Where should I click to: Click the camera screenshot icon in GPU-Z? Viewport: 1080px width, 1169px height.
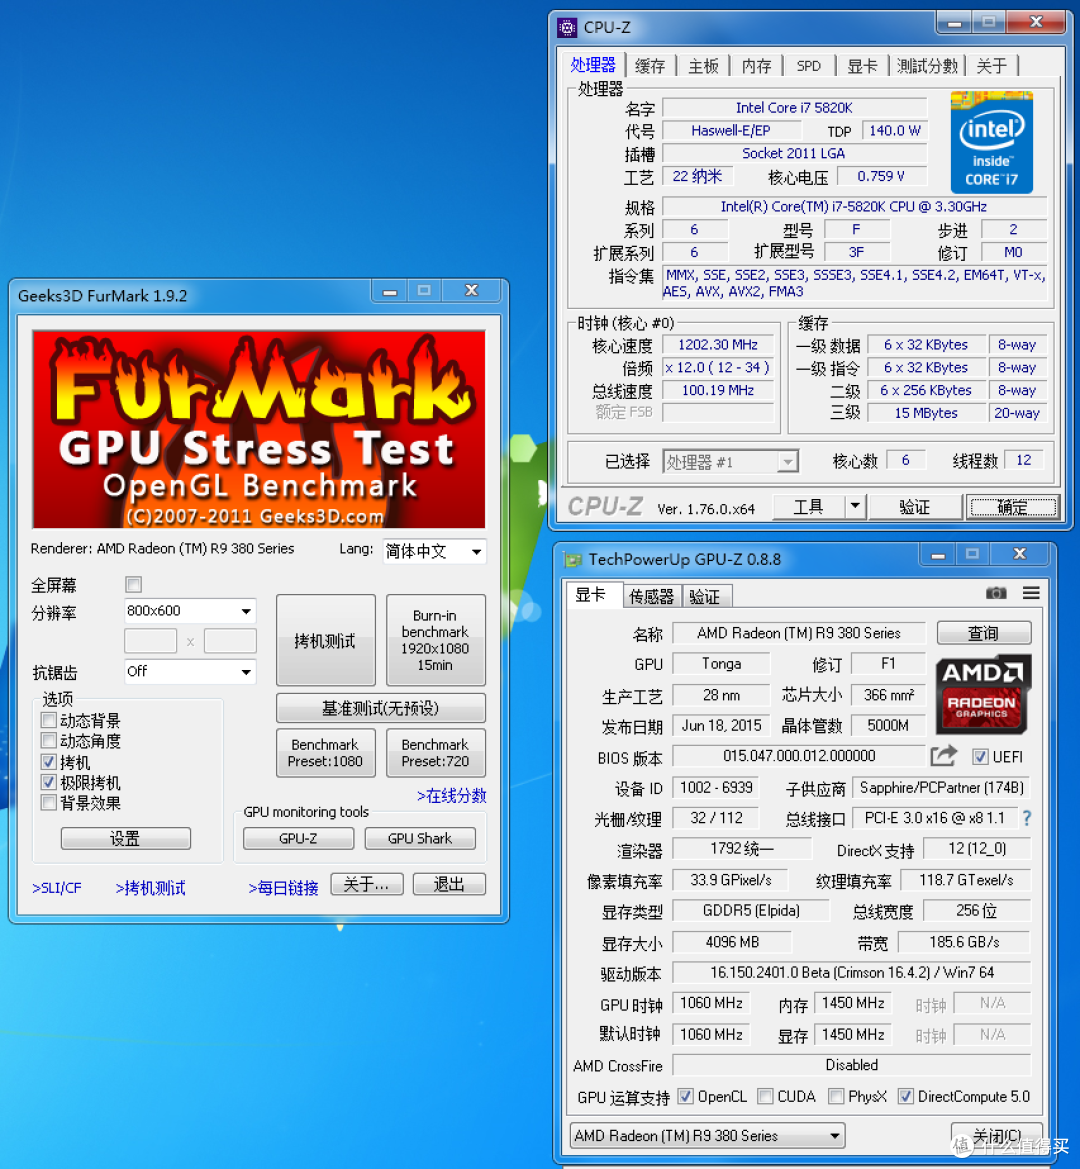[x=996, y=593]
